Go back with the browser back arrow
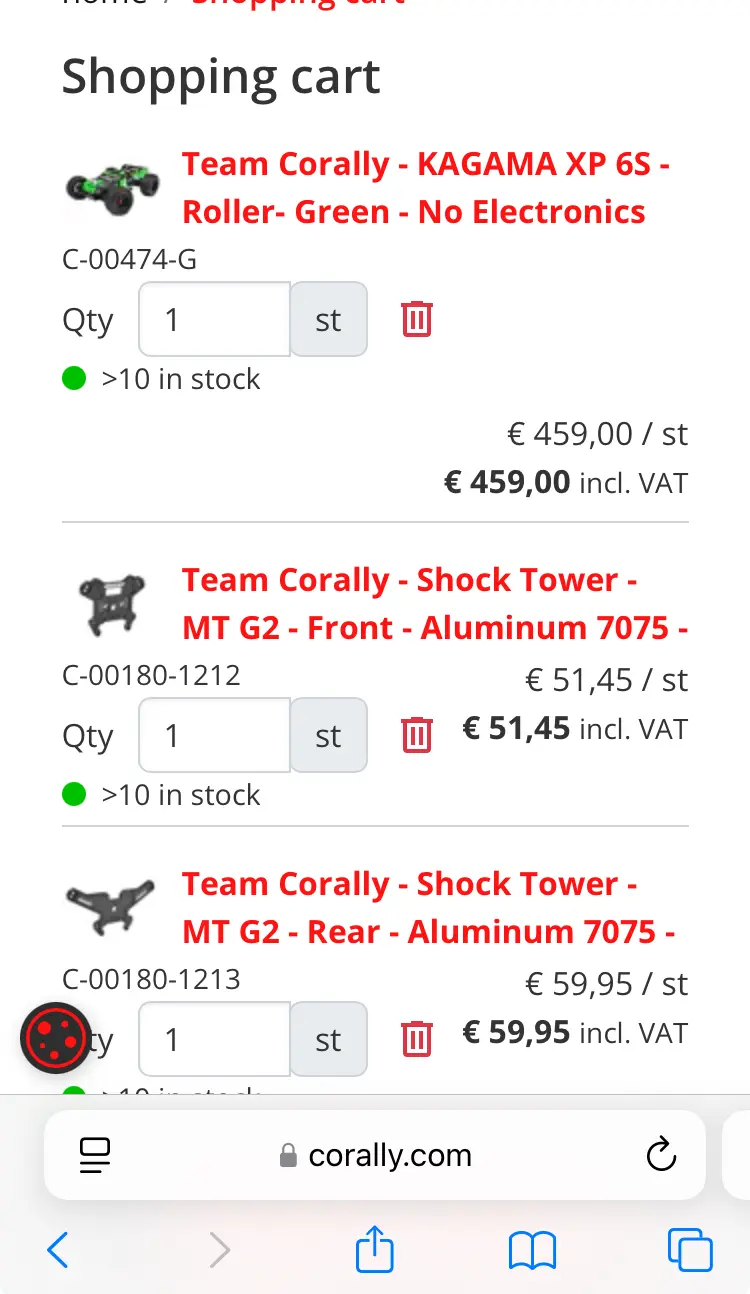This screenshot has height=1294, width=750. click(x=58, y=1250)
